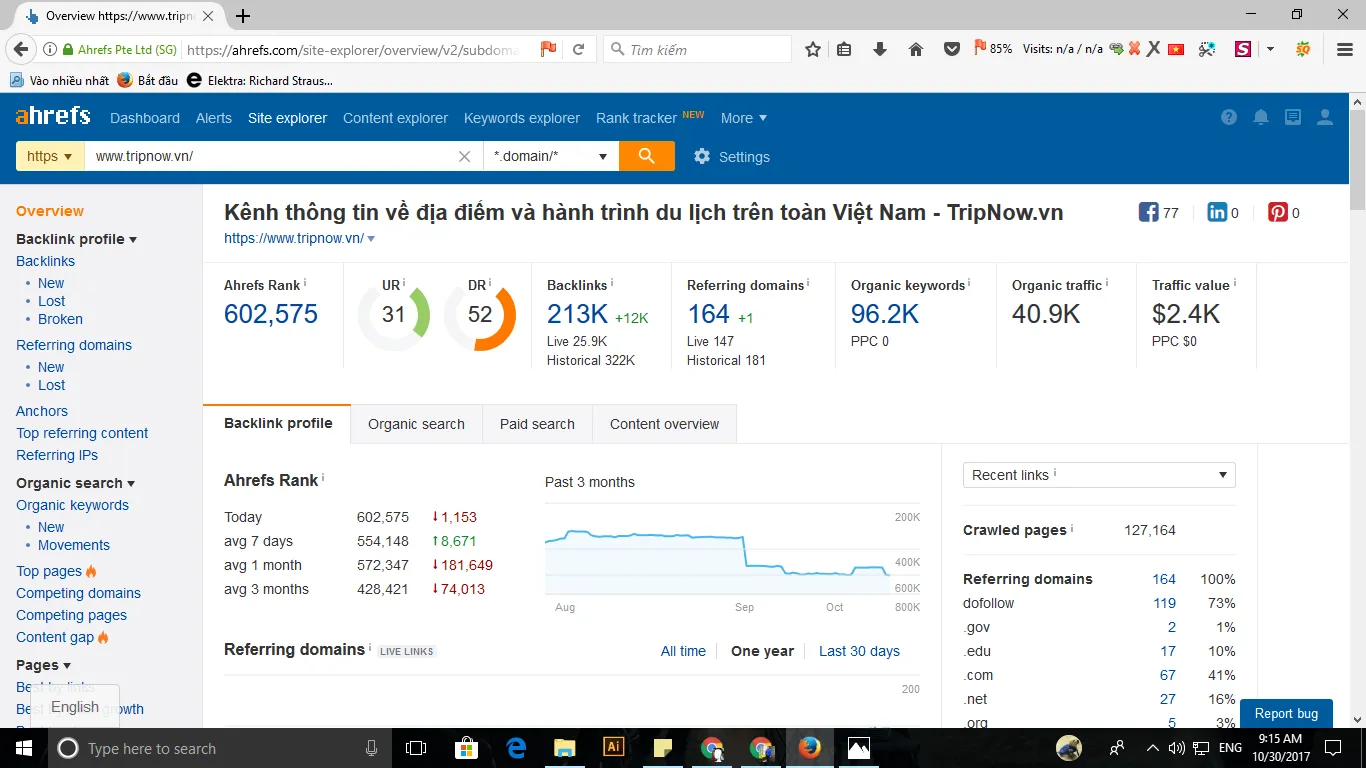This screenshot has width=1366, height=768.
Task: Click the Facebook share count icon
Action: [1148, 212]
